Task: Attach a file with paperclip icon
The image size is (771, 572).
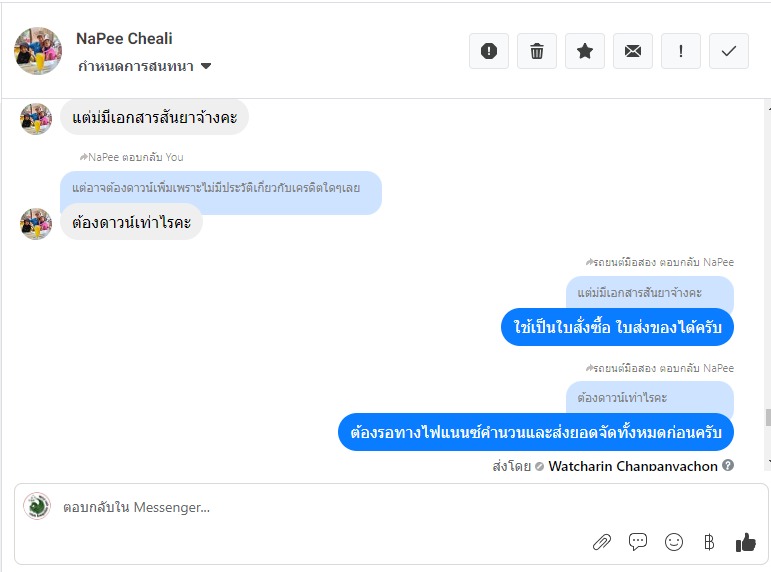Action: tap(602, 542)
